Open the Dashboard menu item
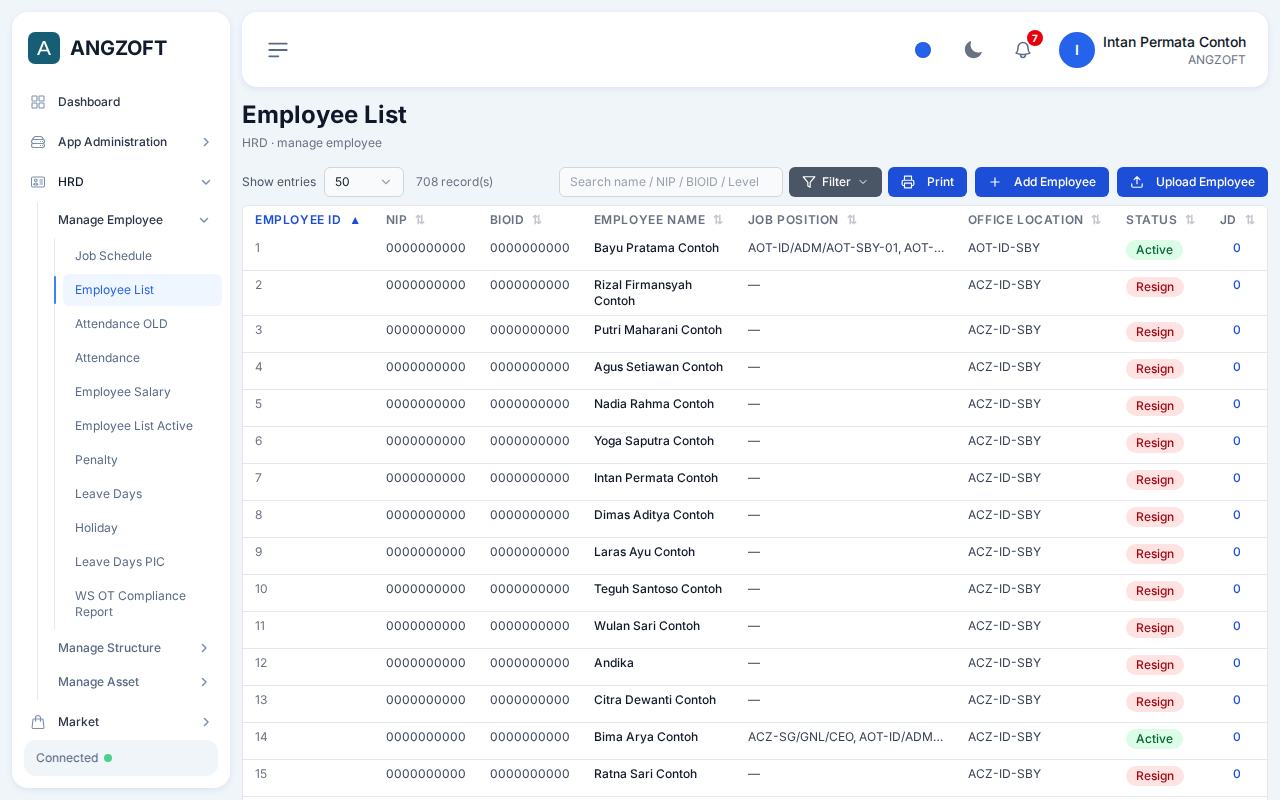1280x800 pixels. point(121,102)
